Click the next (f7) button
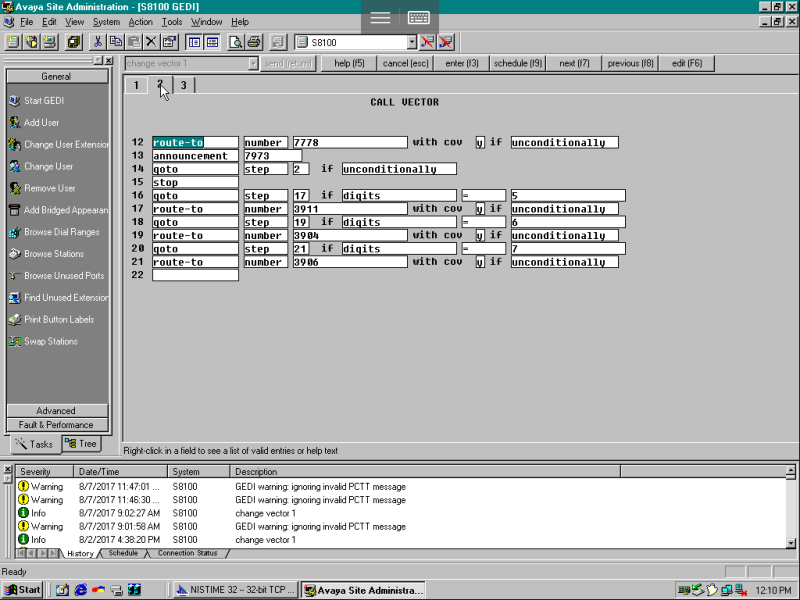The height and width of the screenshot is (600, 800). click(x=574, y=63)
